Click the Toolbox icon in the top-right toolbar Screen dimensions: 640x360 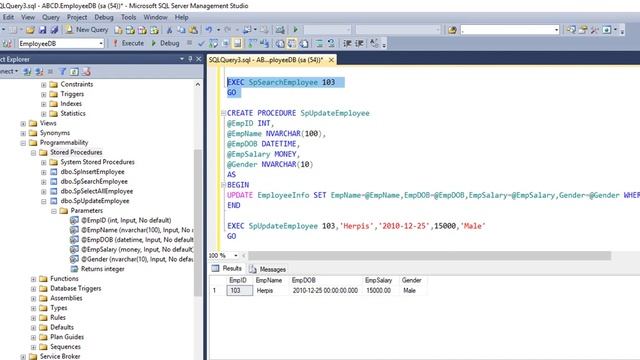(x=595, y=30)
